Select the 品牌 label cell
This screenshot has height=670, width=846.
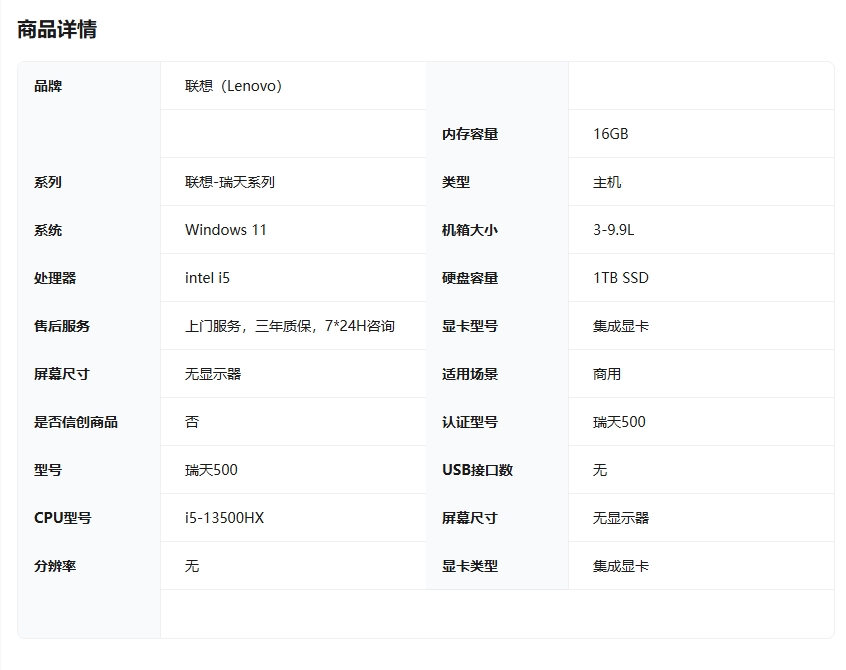click(48, 86)
